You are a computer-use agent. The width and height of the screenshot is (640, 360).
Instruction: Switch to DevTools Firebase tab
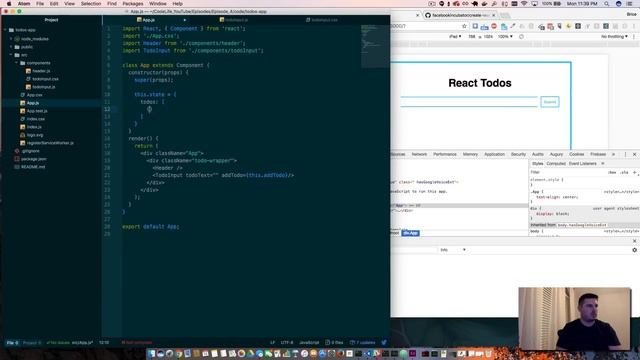598,154
